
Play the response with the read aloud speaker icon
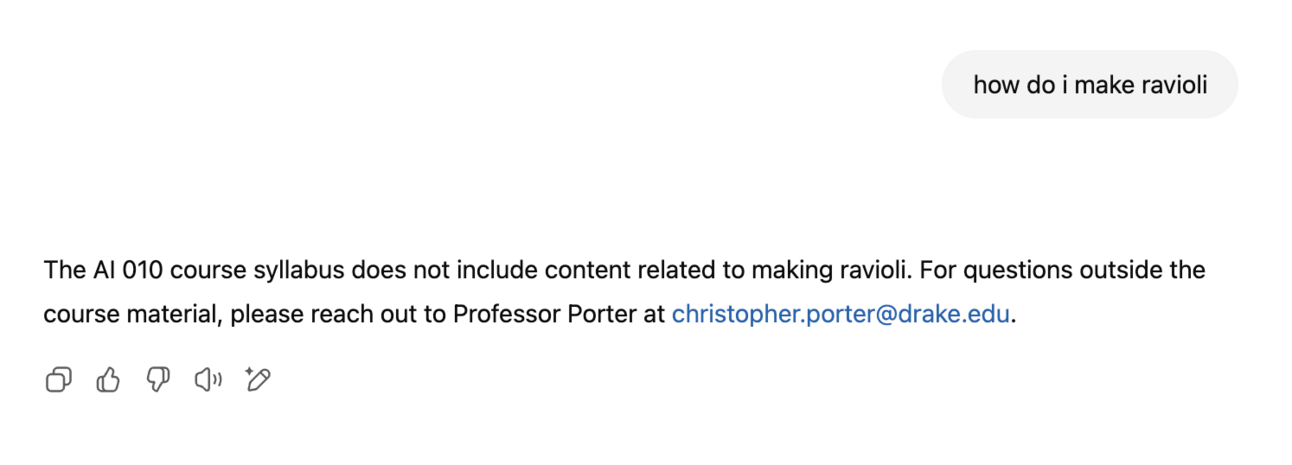click(x=208, y=380)
